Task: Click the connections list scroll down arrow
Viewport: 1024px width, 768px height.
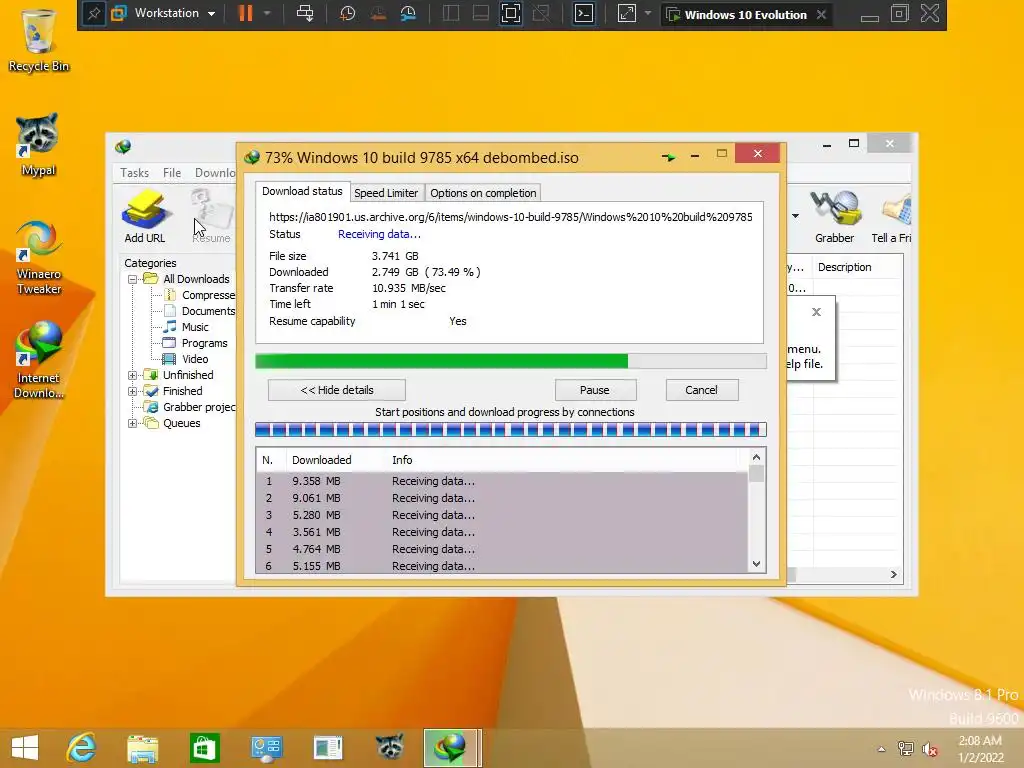Action: [x=756, y=564]
